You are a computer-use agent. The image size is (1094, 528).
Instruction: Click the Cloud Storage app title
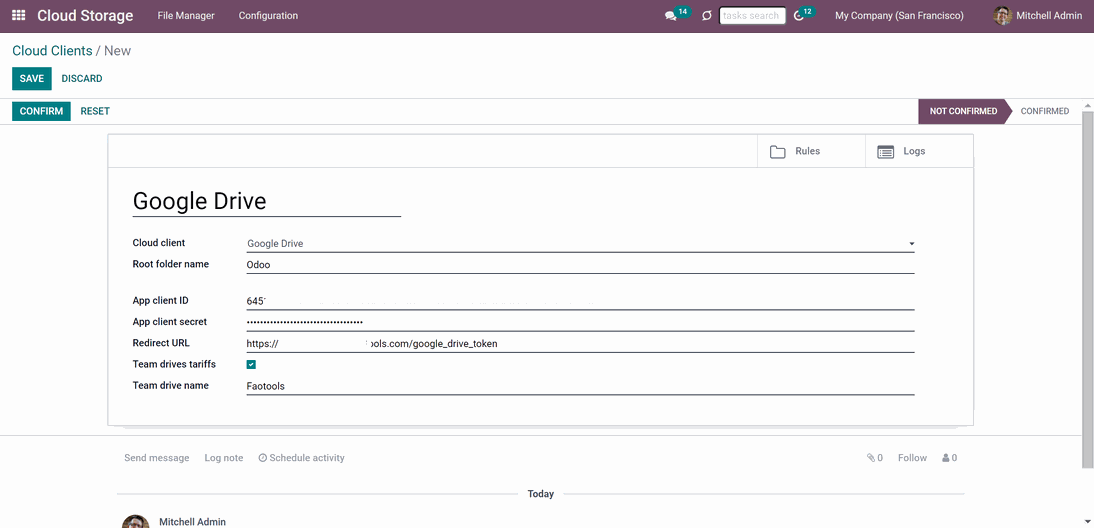(x=85, y=15)
